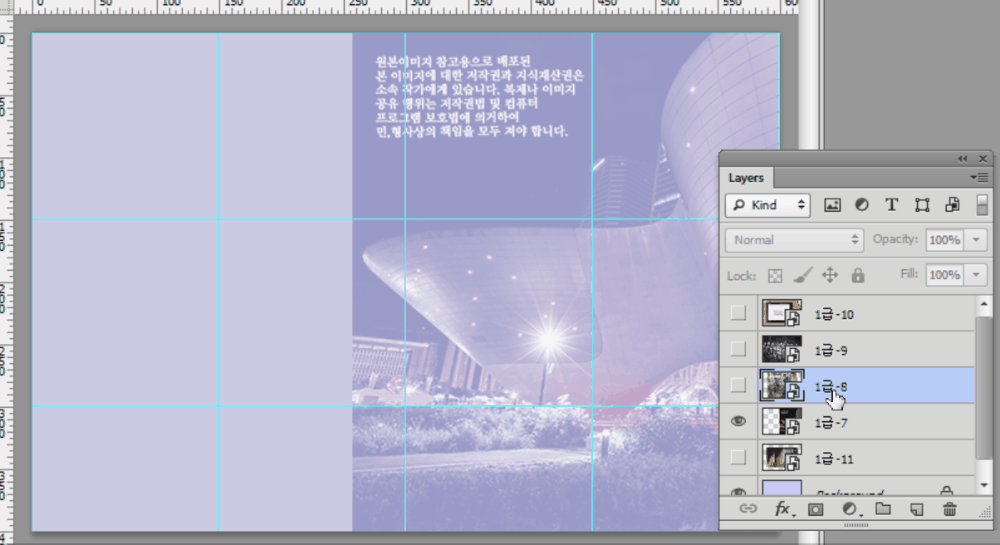Show layer 1급-9 visibility box
Image resolution: width=1000 pixels, height=545 pixels.
pyautogui.click(x=738, y=349)
